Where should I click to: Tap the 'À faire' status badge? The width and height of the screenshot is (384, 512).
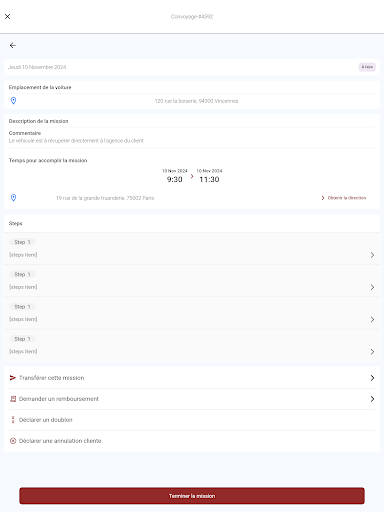tap(367, 67)
